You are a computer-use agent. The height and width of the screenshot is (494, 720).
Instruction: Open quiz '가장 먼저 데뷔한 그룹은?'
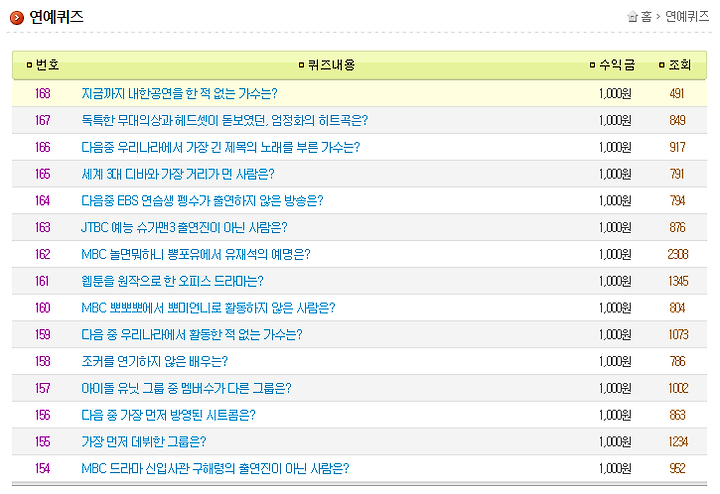click(143, 442)
